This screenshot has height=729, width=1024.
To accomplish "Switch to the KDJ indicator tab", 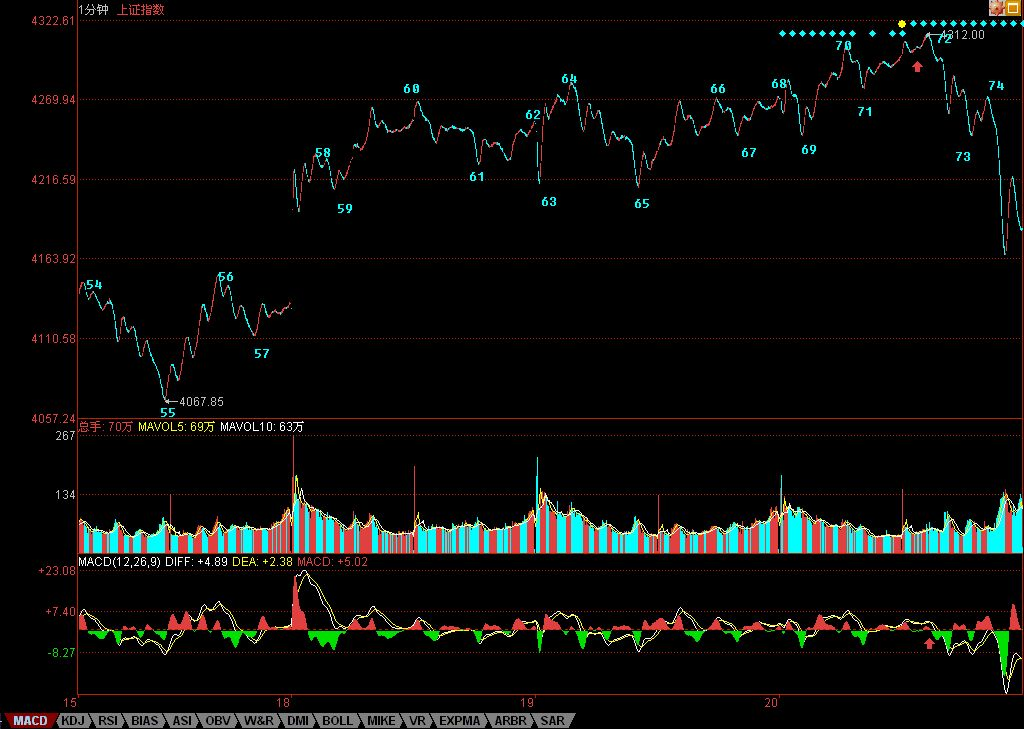I will tap(73, 720).
